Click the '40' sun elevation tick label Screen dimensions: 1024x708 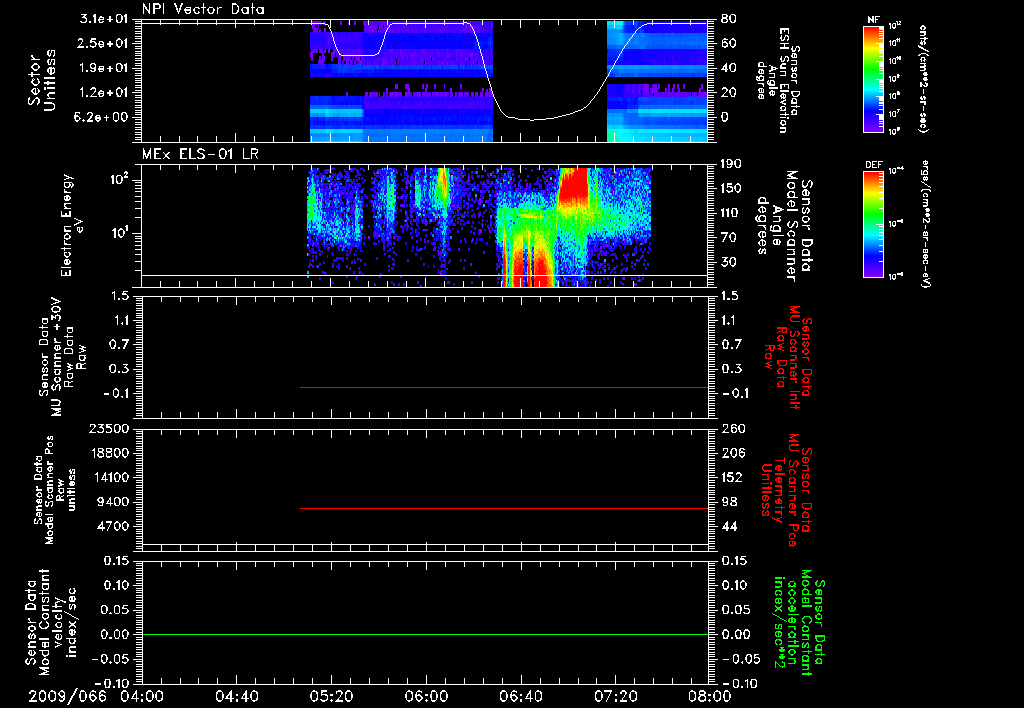coord(729,68)
